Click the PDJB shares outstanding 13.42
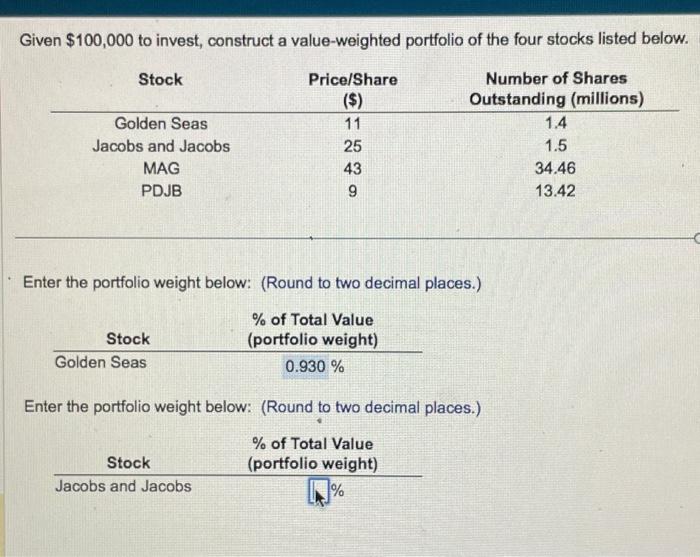The image size is (700, 557). click(x=555, y=191)
